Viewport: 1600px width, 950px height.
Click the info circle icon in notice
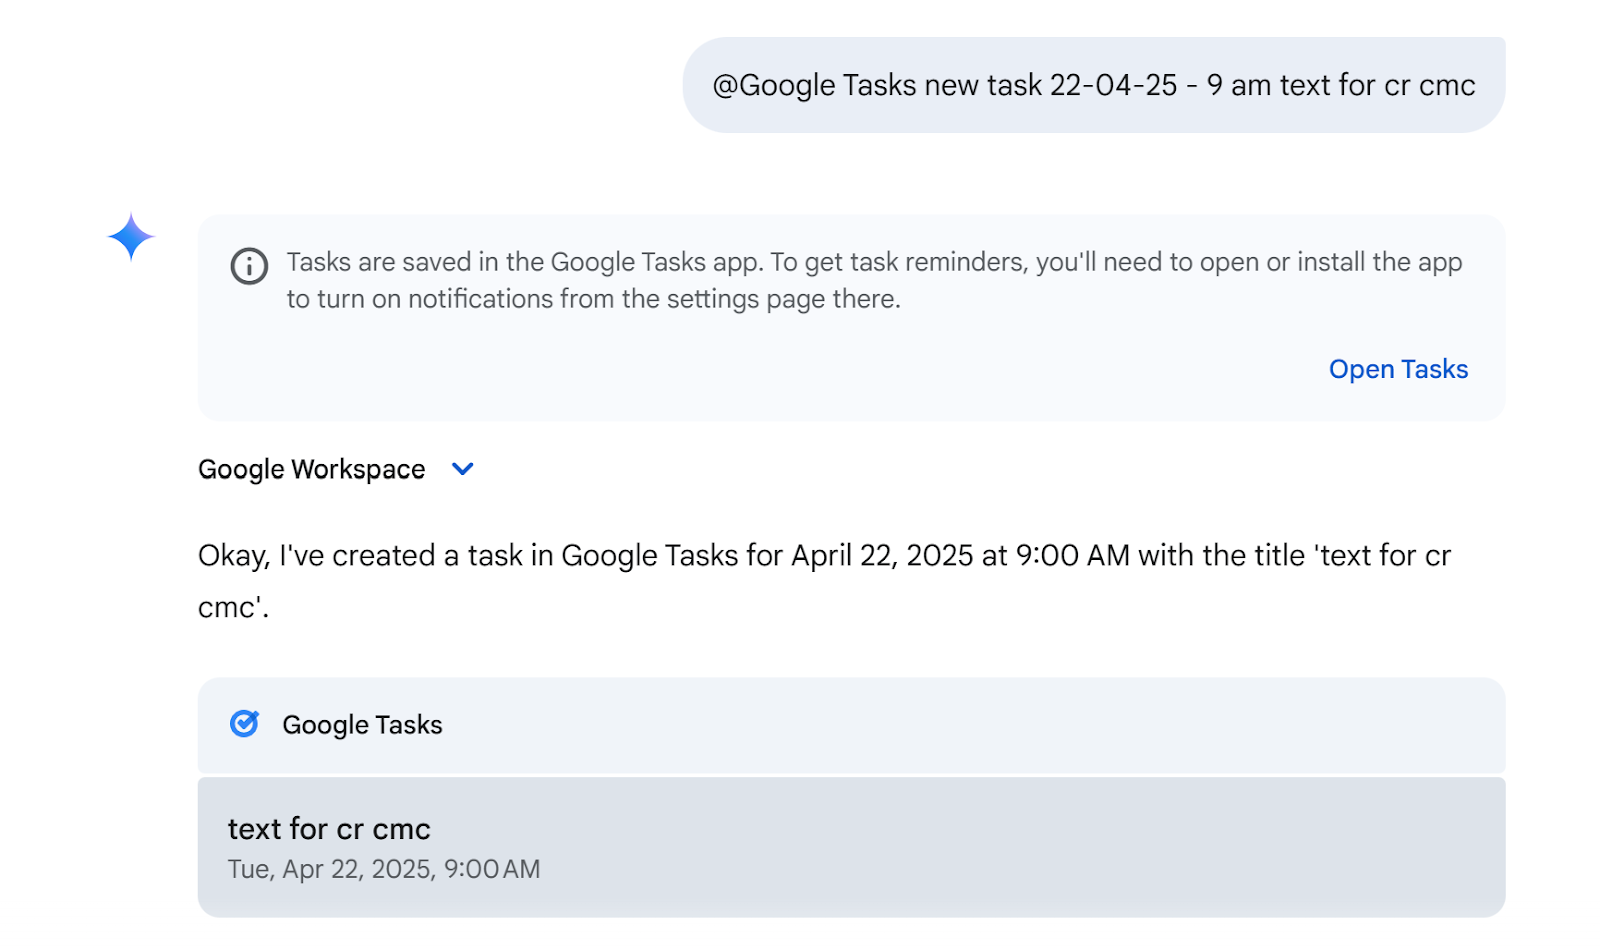[x=249, y=266]
